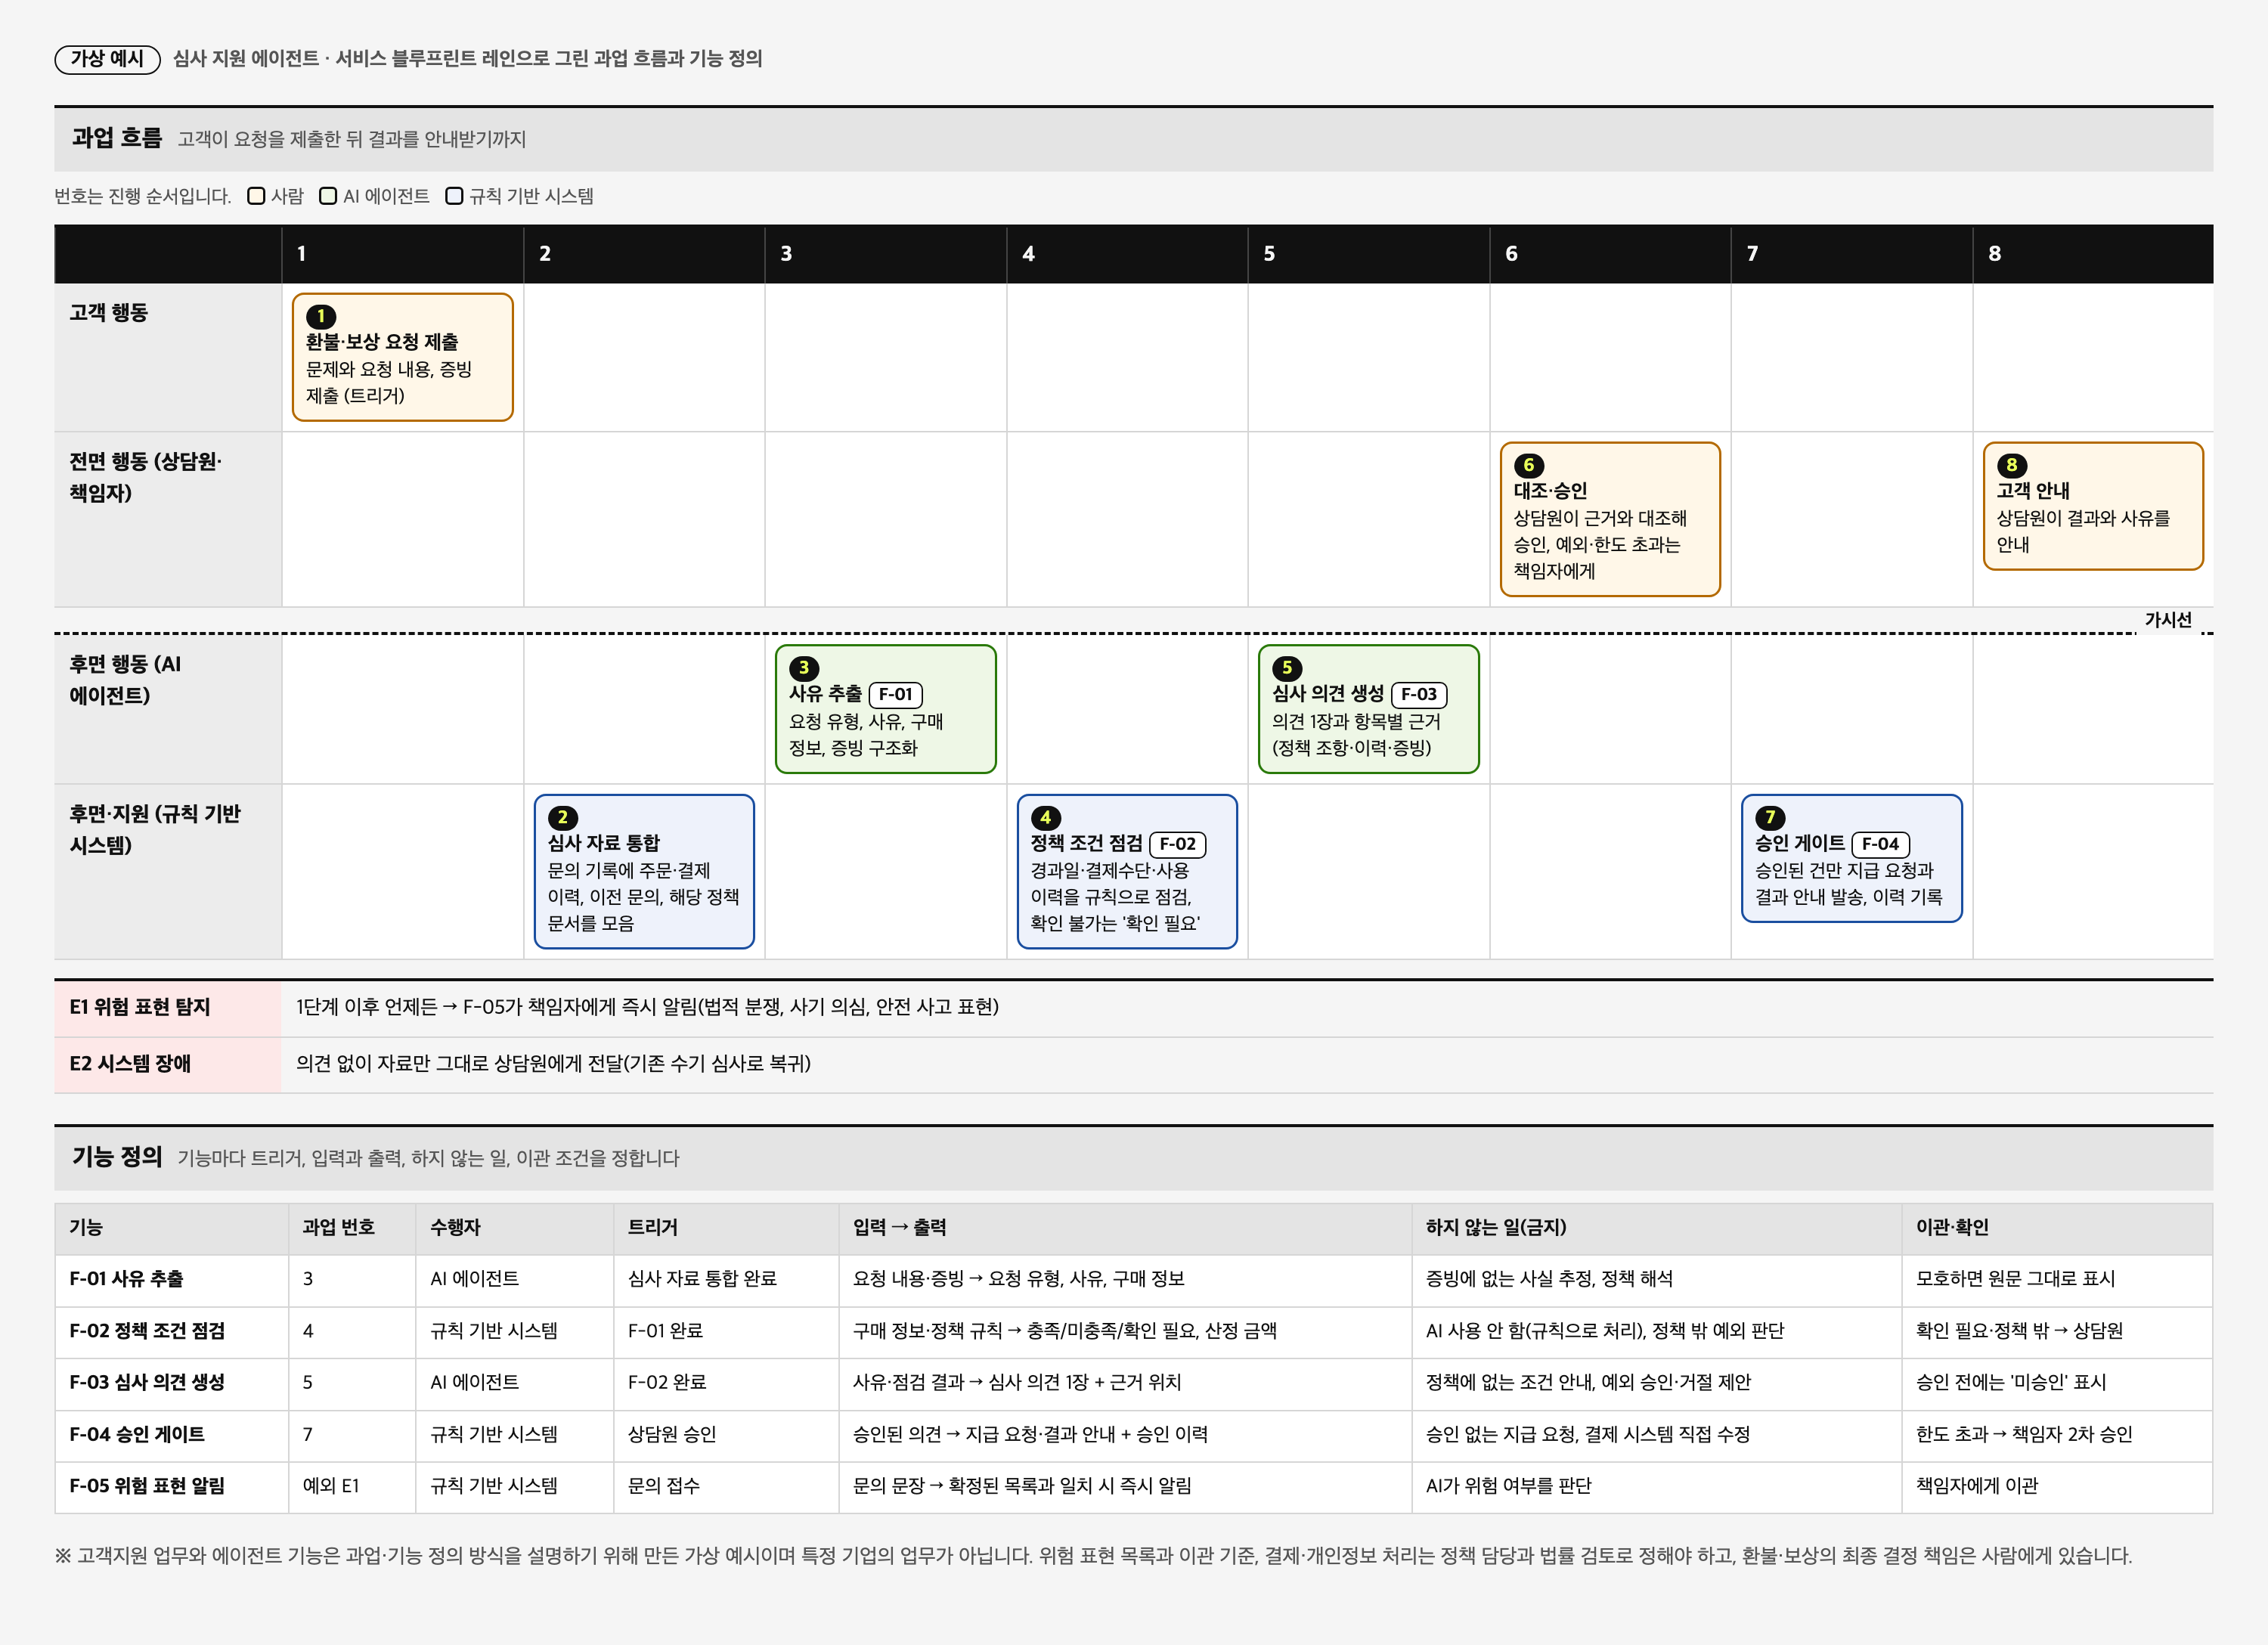Click the F-02 정책 조건 점검 table row name
Image resolution: width=2268 pixels, height=1645 pixels.
(147, 1331)
